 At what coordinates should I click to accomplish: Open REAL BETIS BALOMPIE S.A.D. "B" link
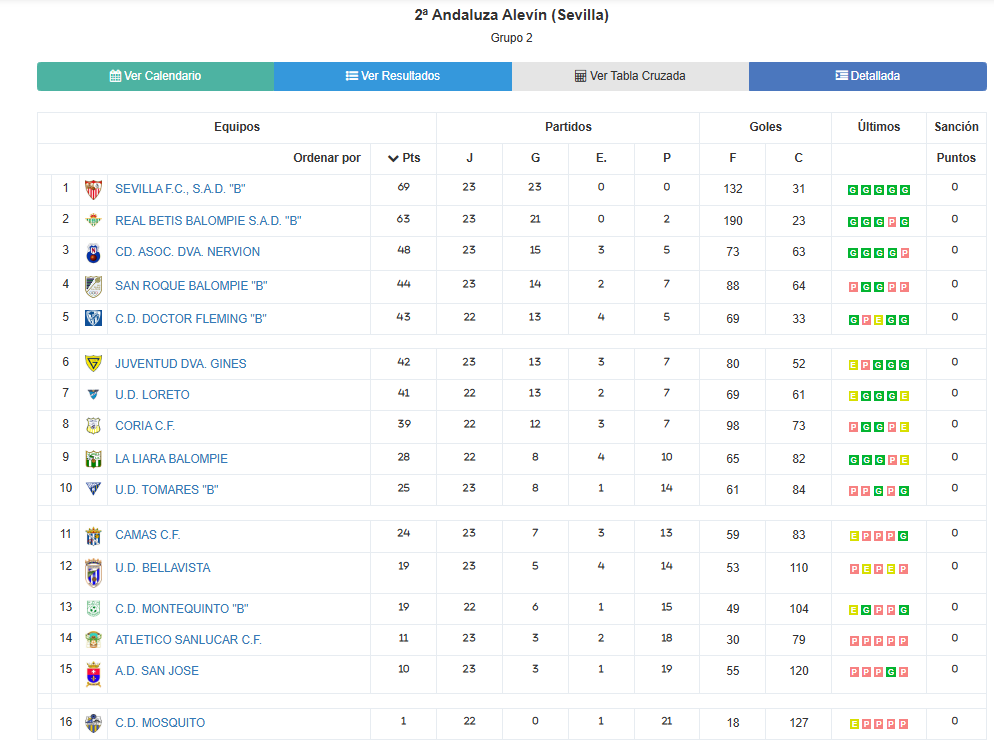coord(208,221)
